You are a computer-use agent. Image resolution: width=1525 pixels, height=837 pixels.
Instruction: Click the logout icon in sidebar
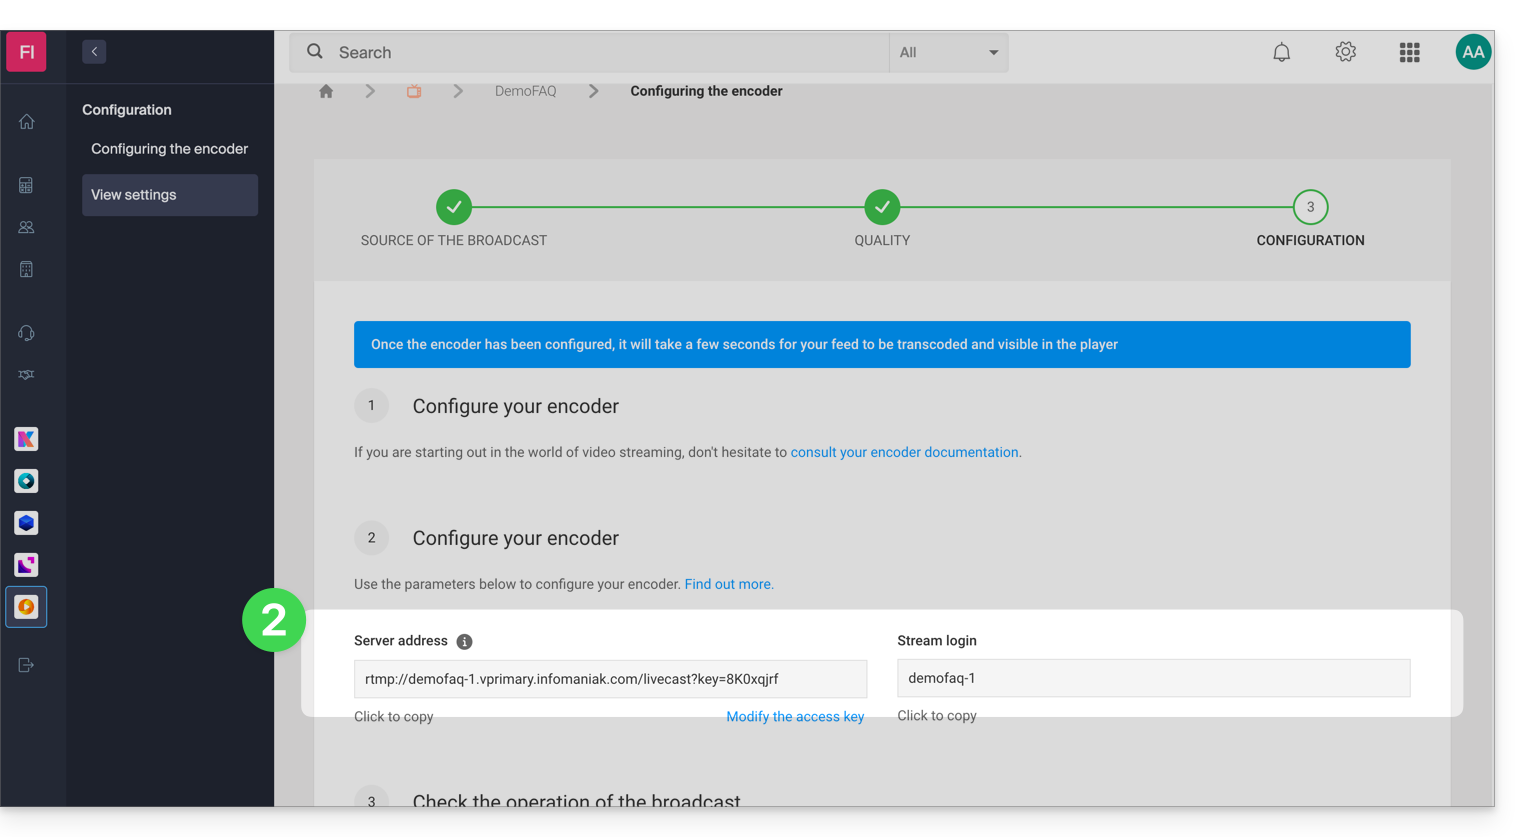coord(26,665)
